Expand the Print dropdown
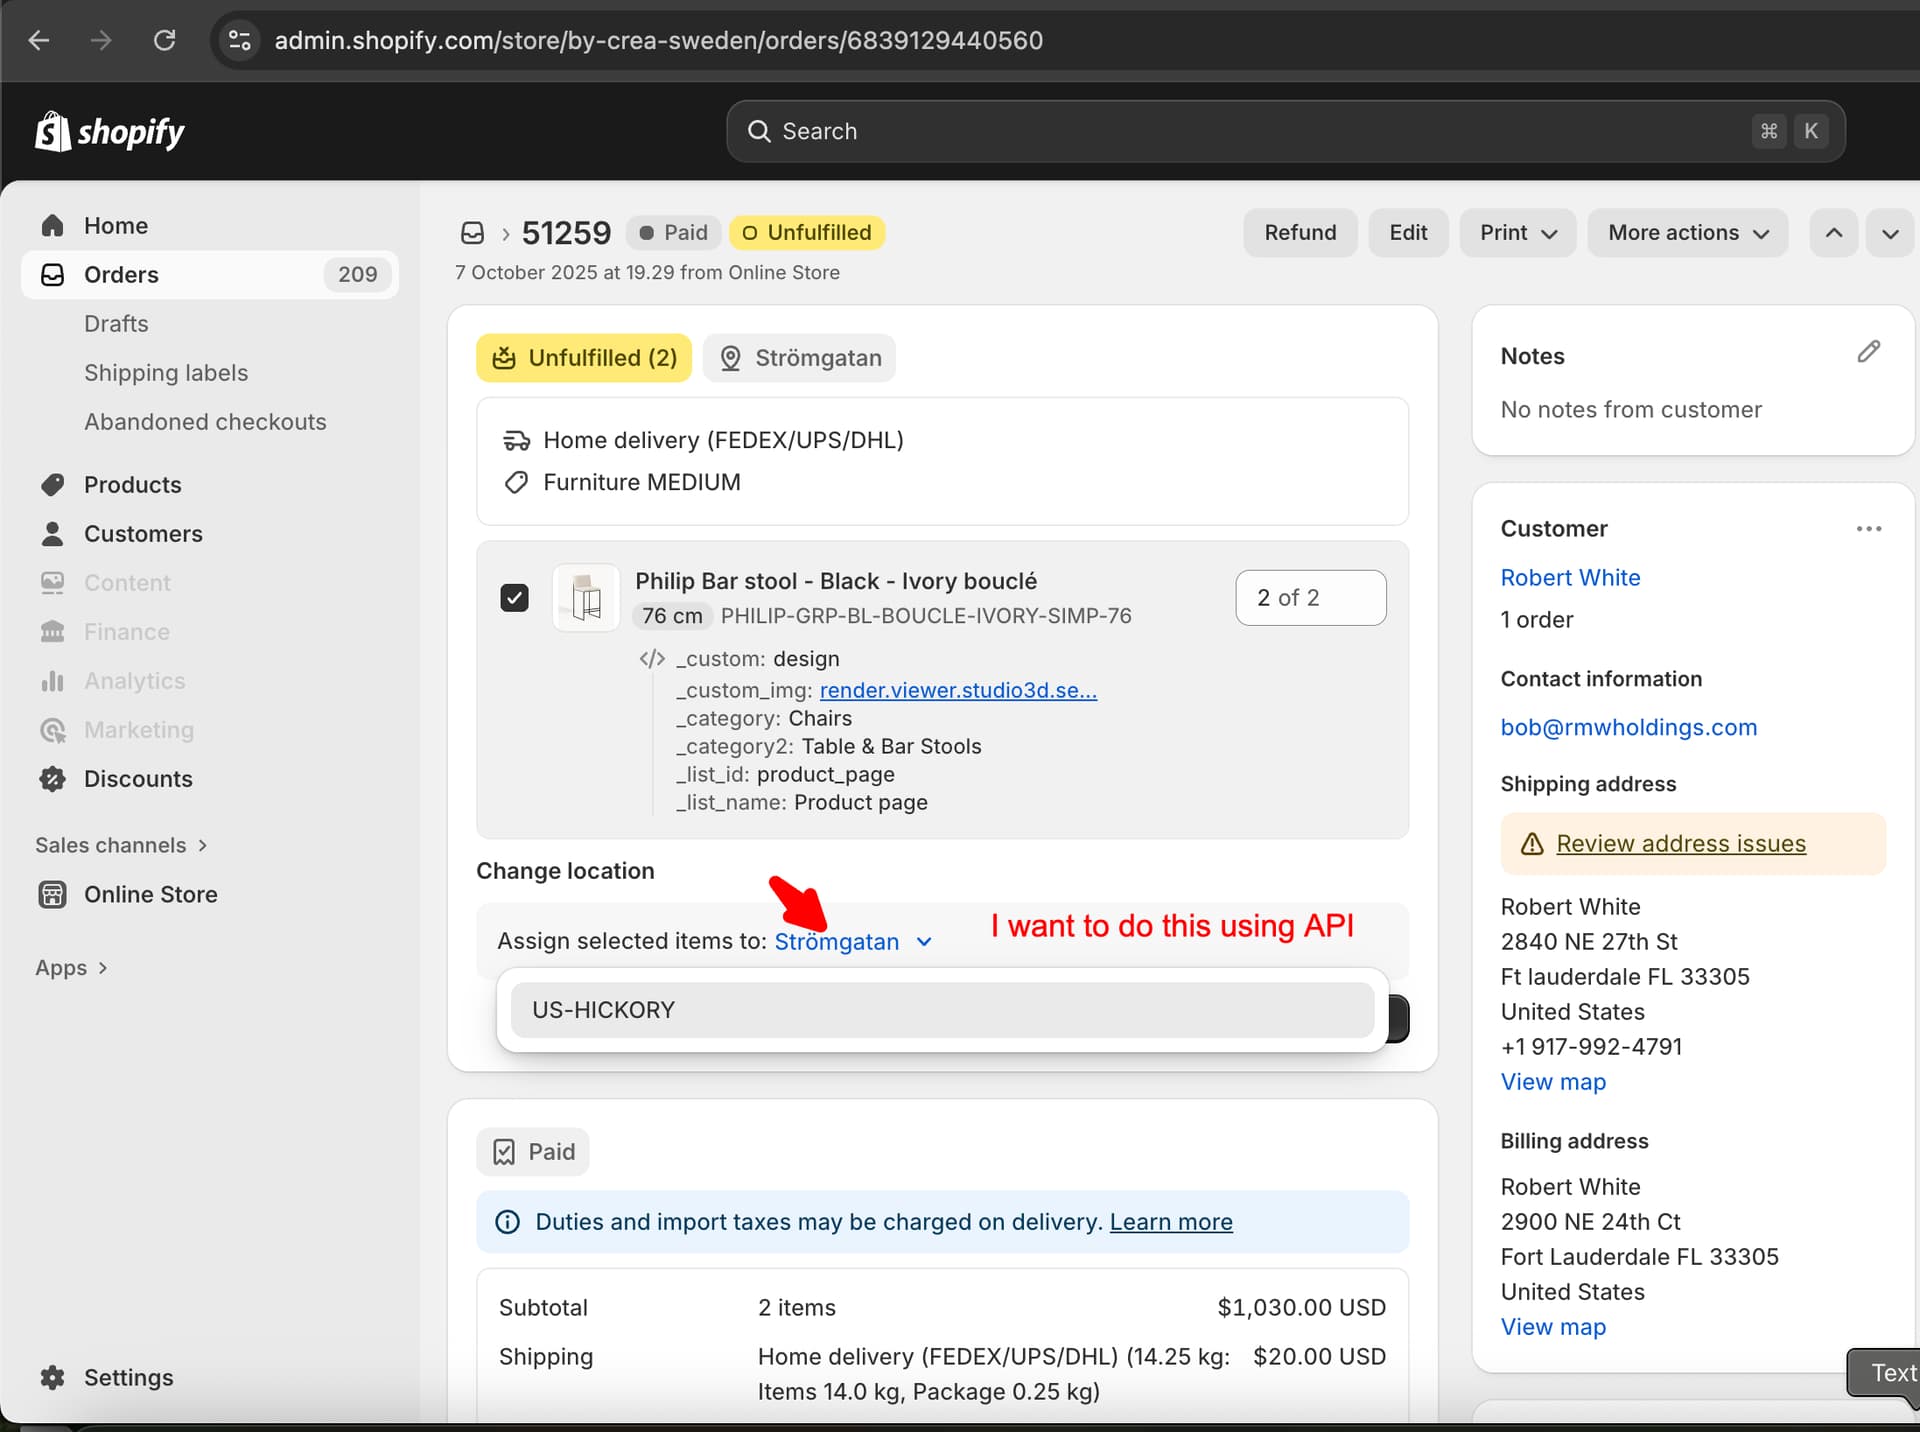1920x1432 pixels. tap(1517, 233)
